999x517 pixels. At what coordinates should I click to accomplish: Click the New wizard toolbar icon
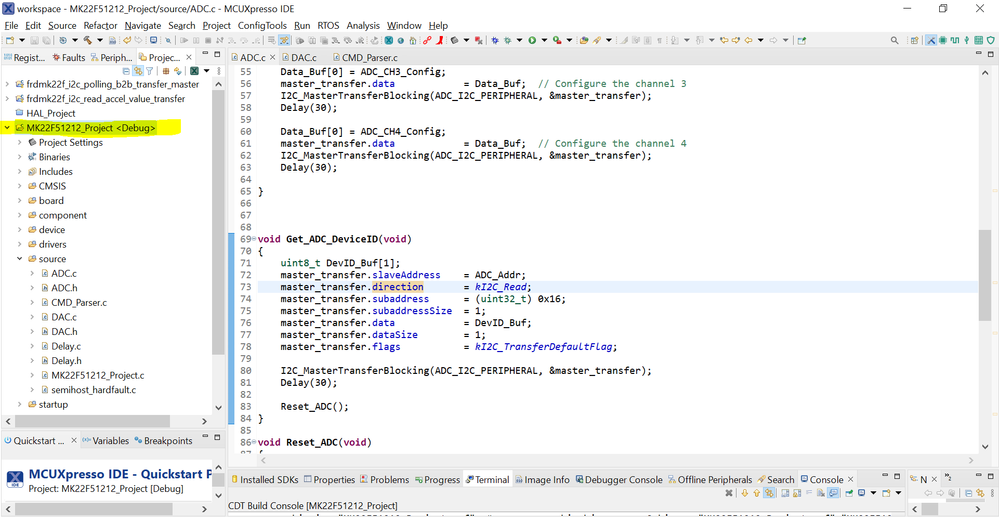[x=10, y=40]
